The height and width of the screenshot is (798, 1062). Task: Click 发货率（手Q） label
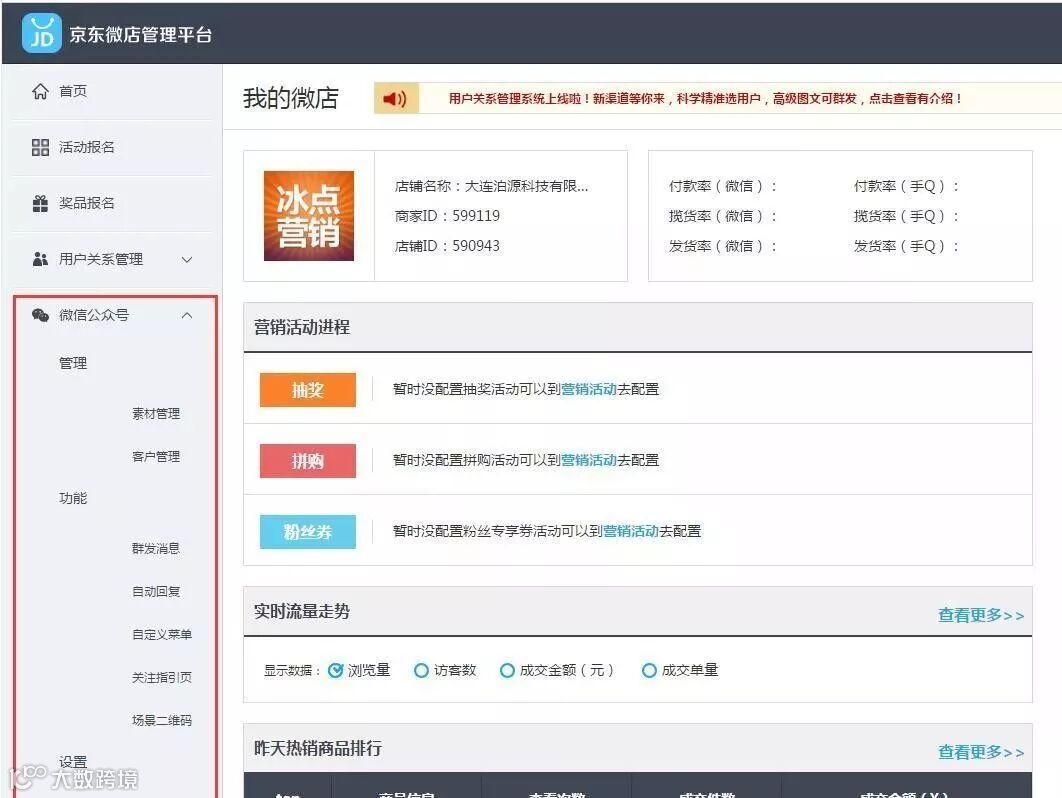point(906,246)
